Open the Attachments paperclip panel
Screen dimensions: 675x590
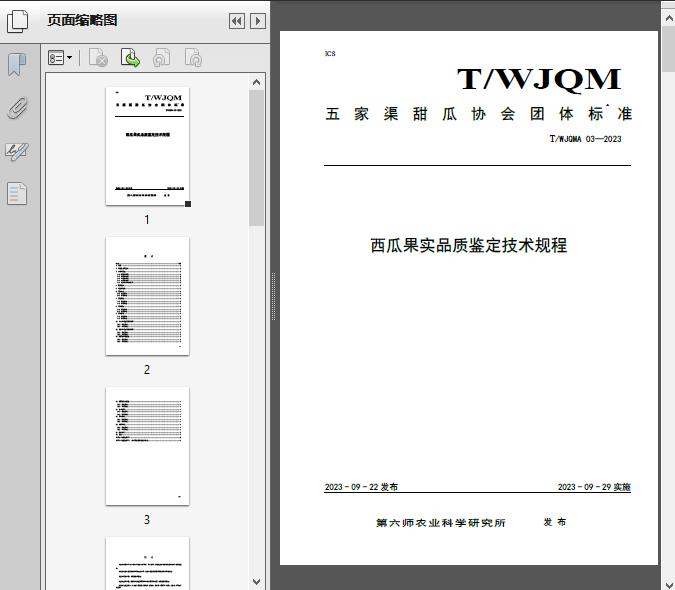[x=17, y=108]
